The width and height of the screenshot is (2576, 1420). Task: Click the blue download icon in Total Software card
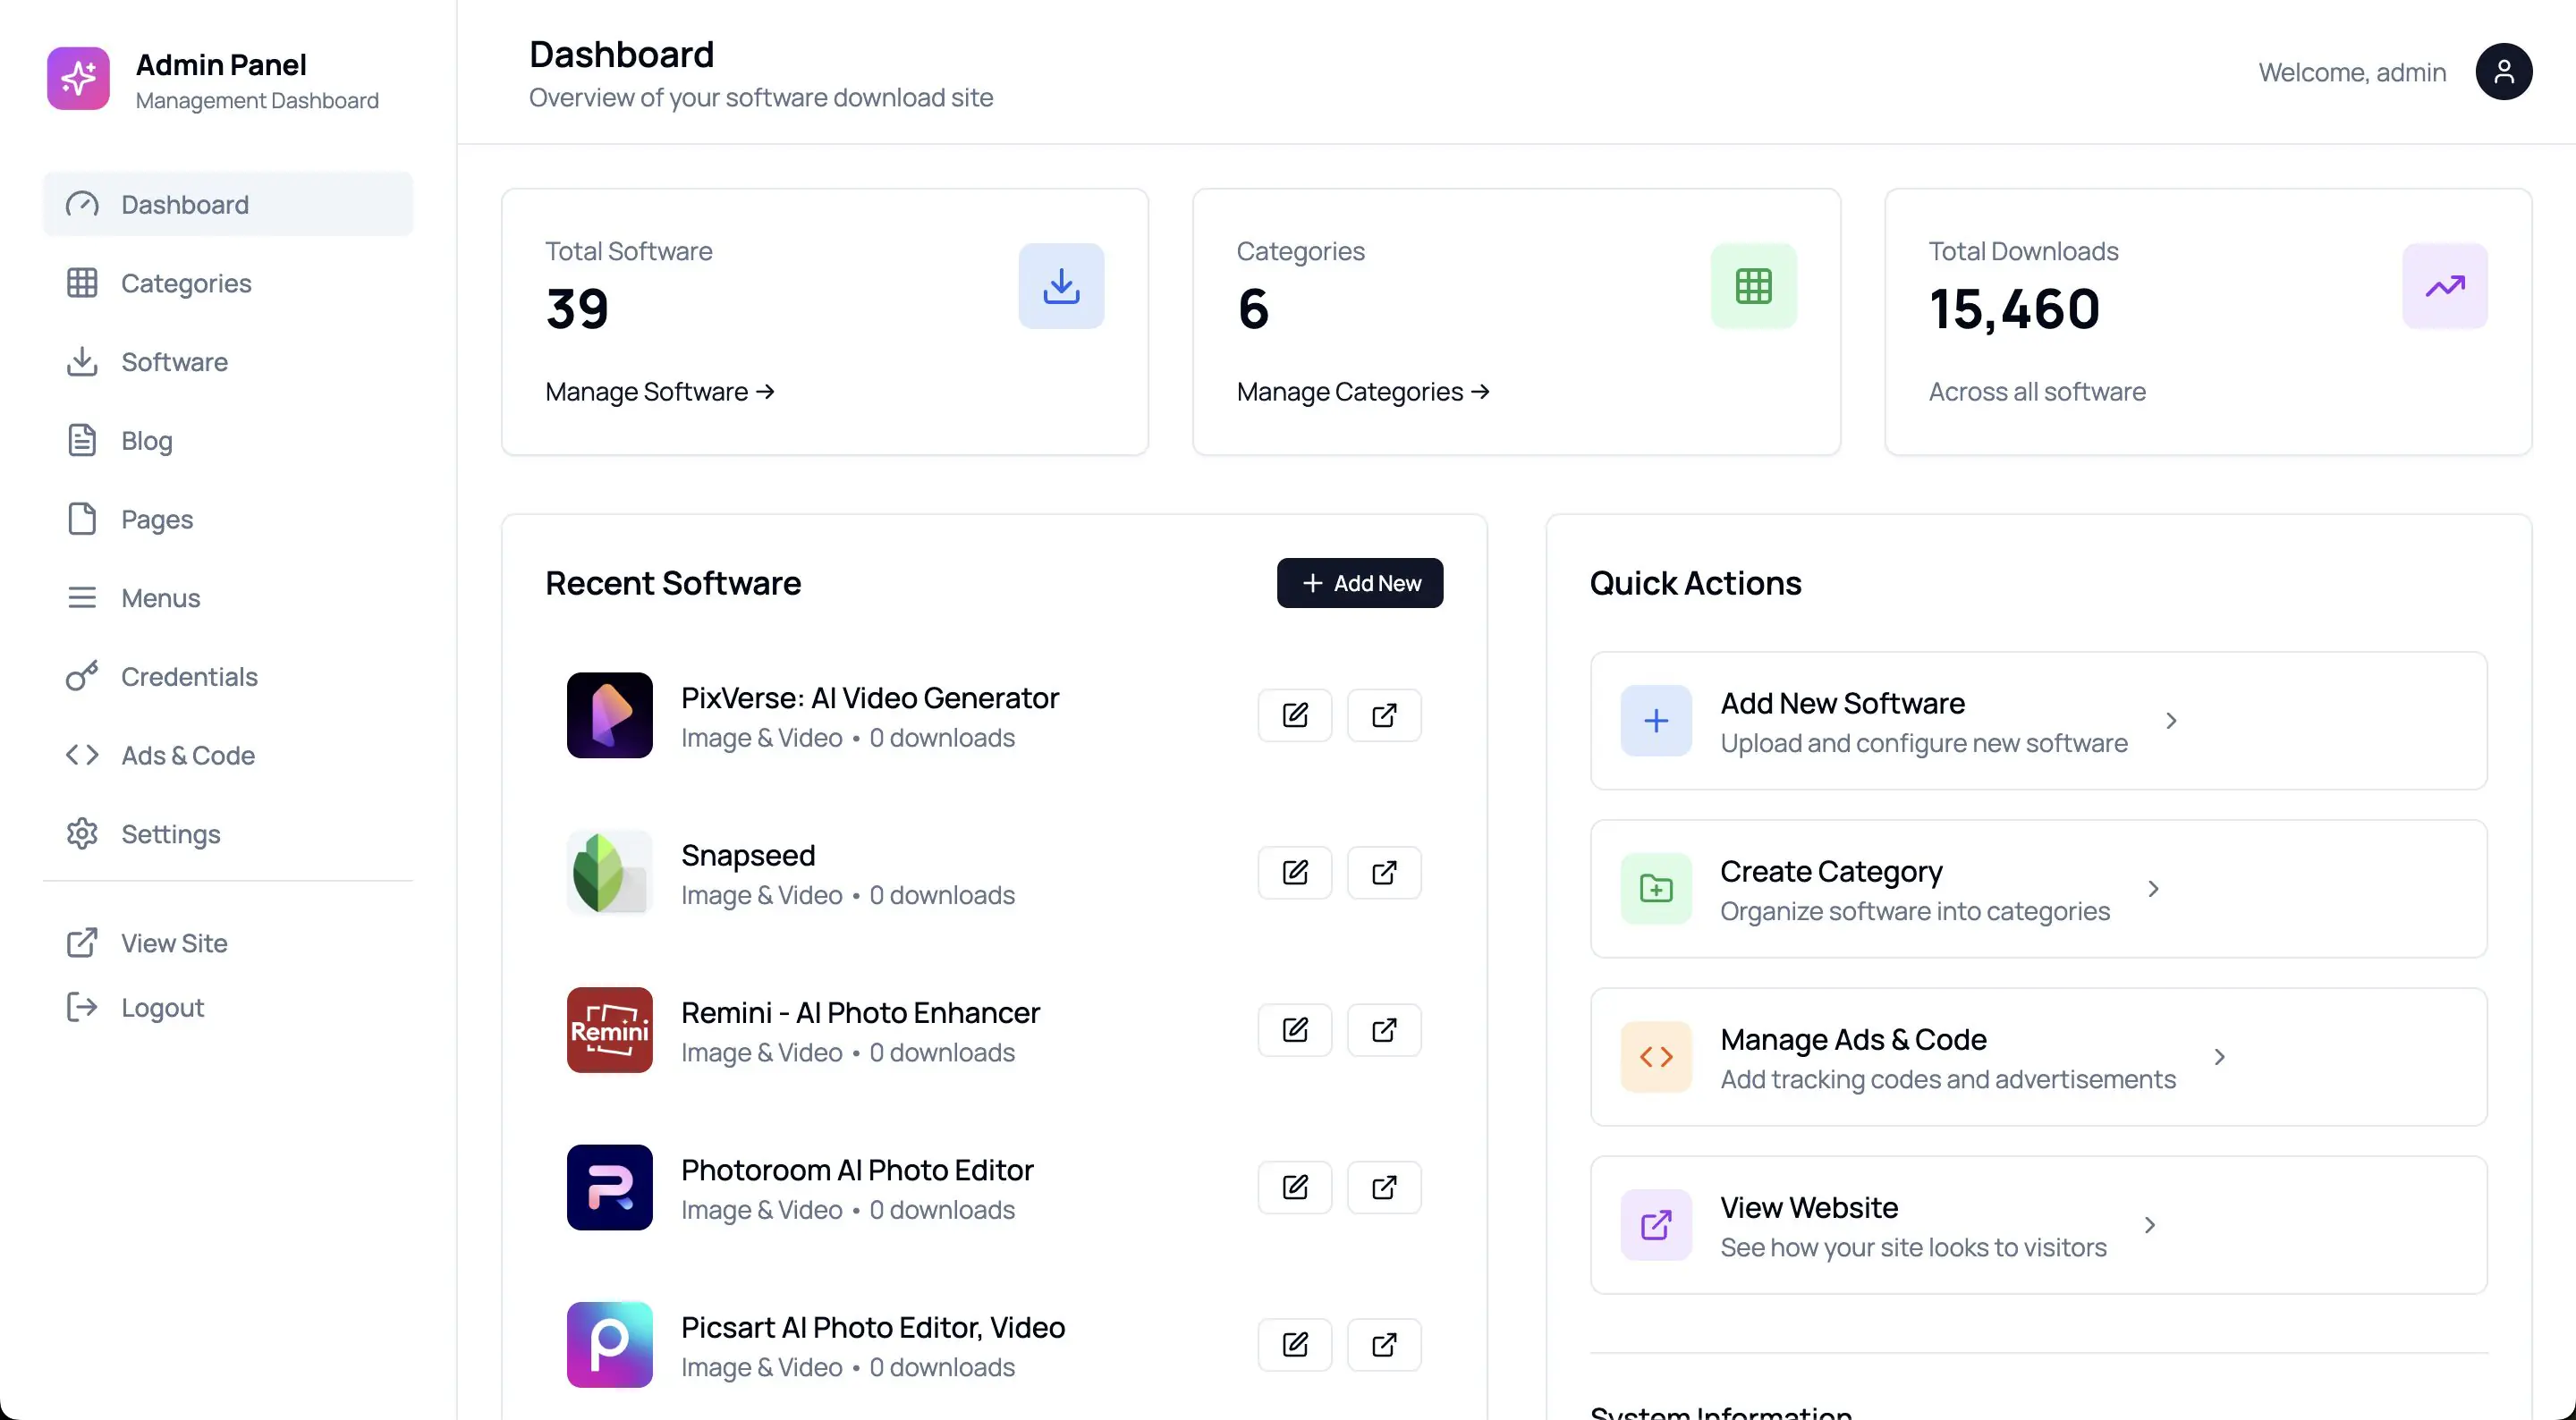[1061, 286]
